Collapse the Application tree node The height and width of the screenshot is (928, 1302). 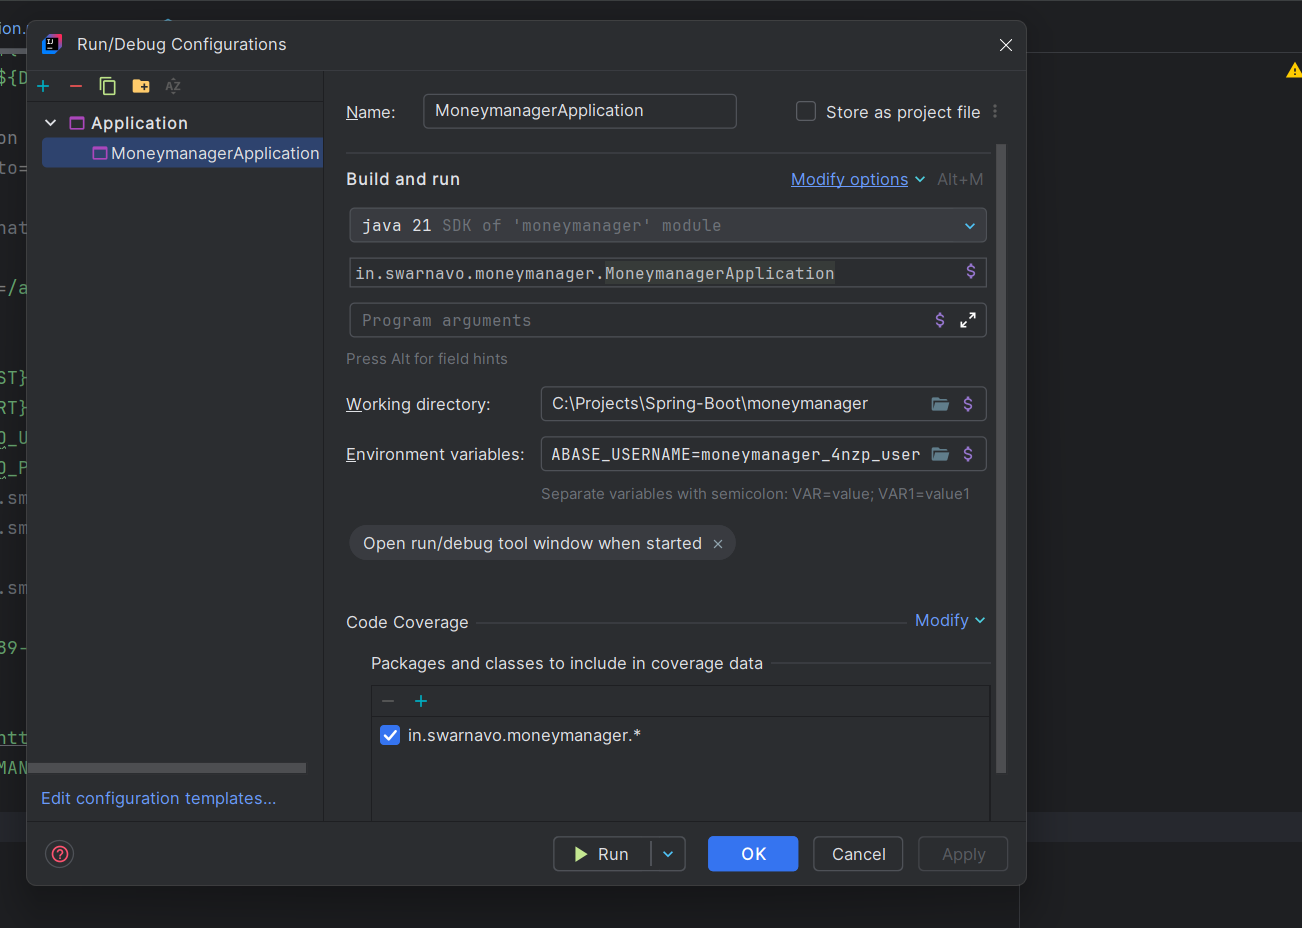(51, 123)
